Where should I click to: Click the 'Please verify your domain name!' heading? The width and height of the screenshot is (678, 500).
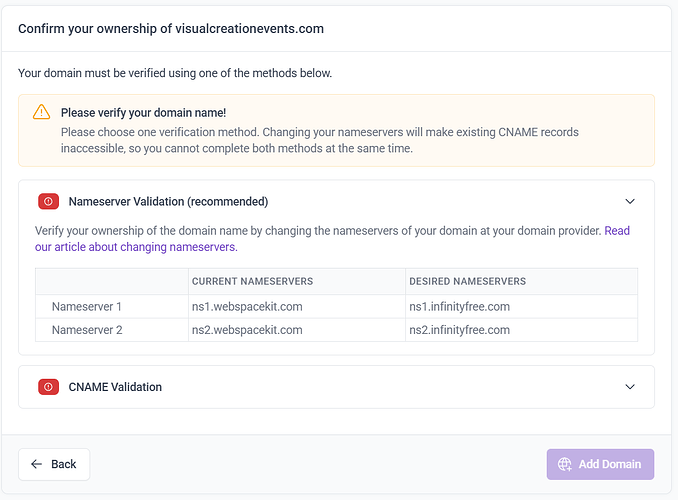pos(143,113)
